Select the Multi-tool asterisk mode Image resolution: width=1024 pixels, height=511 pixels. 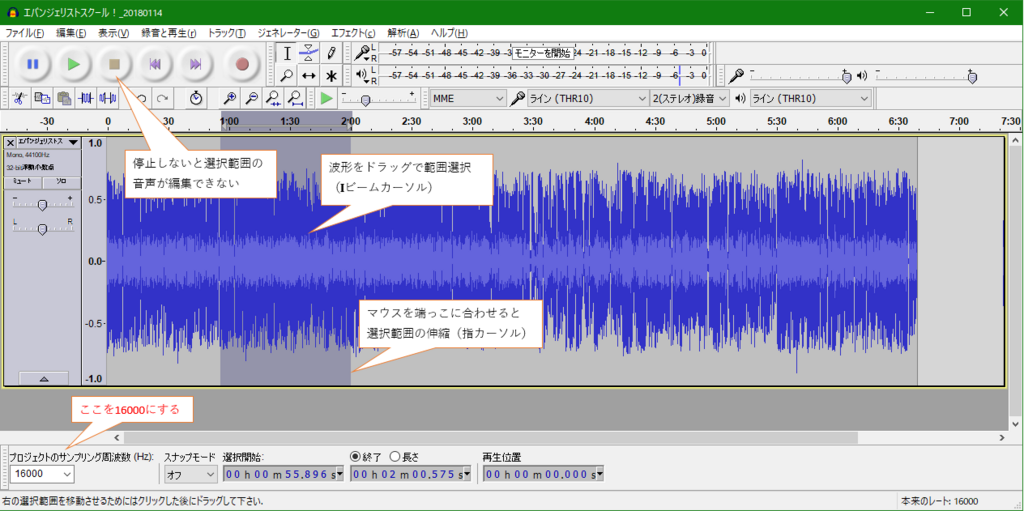click(331, 75)
